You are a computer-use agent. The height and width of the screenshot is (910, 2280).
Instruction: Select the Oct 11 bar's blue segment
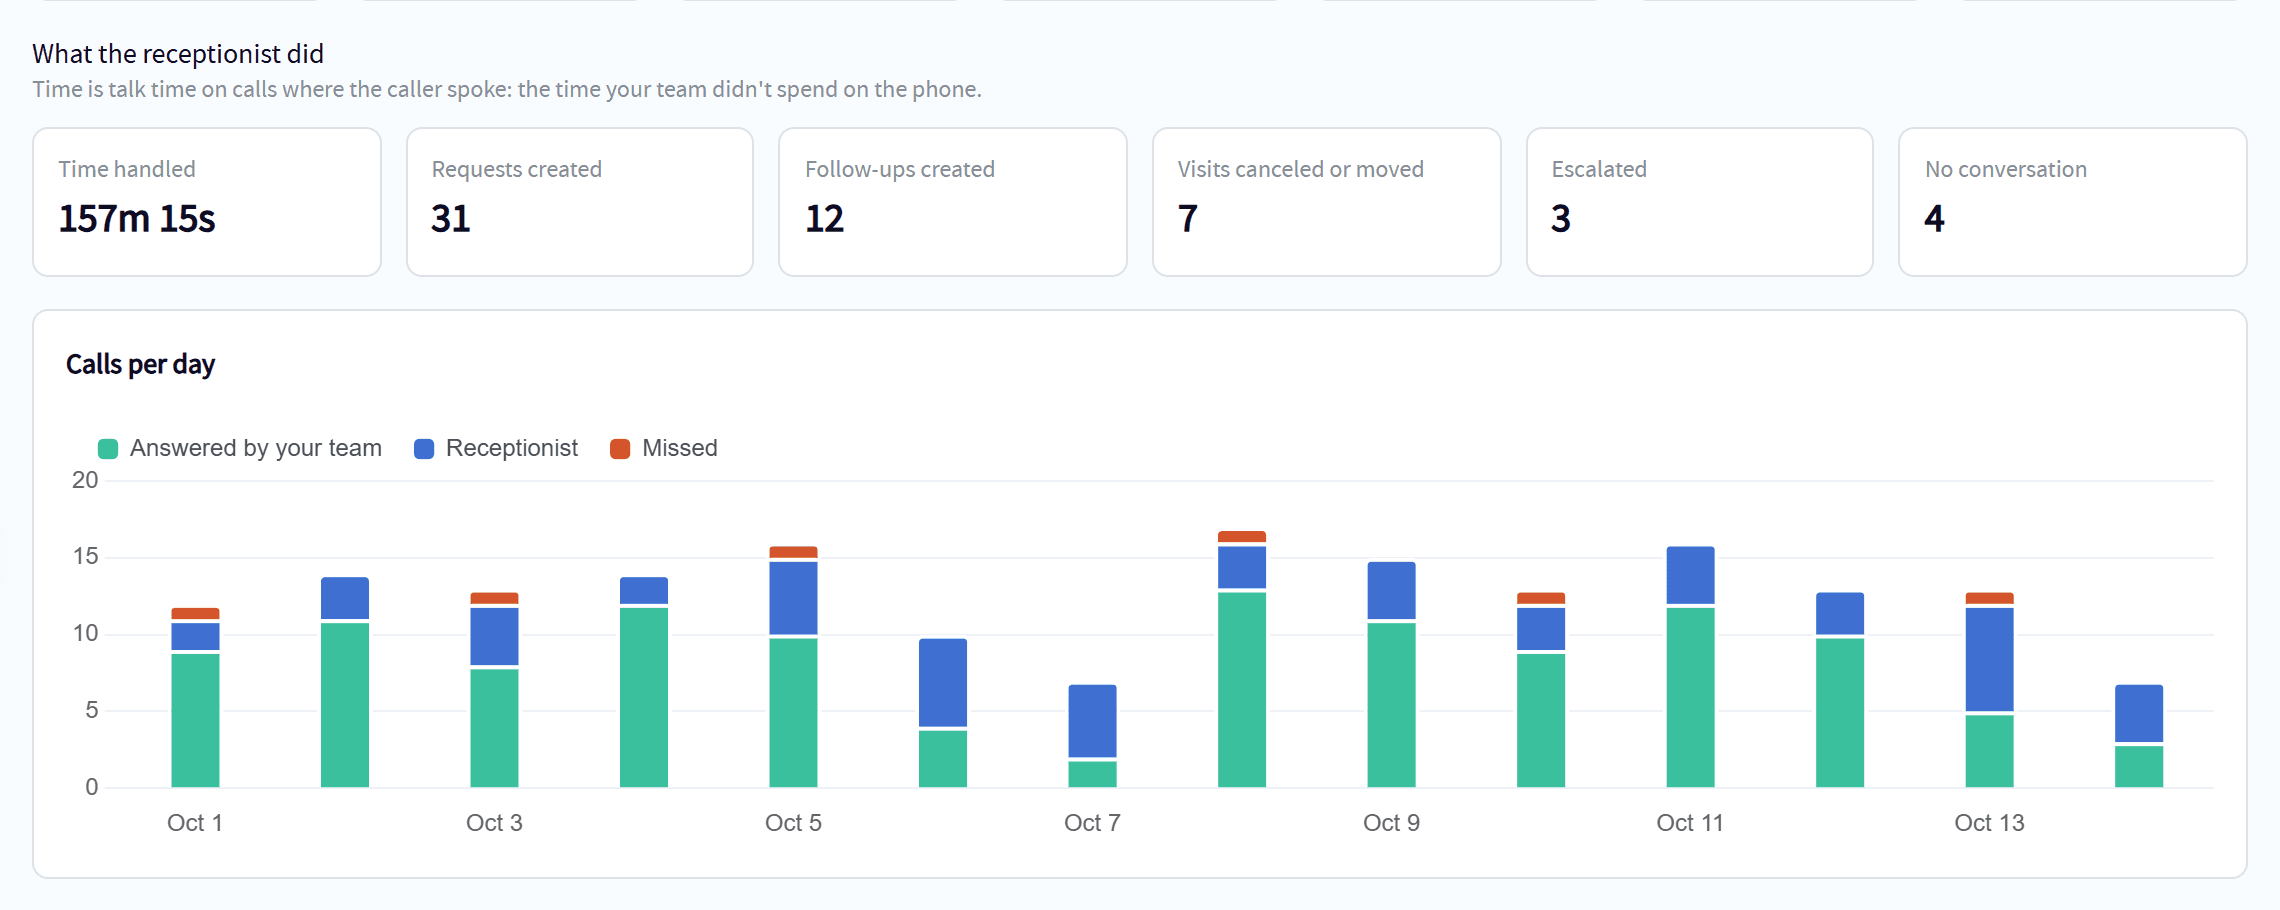1690,575
